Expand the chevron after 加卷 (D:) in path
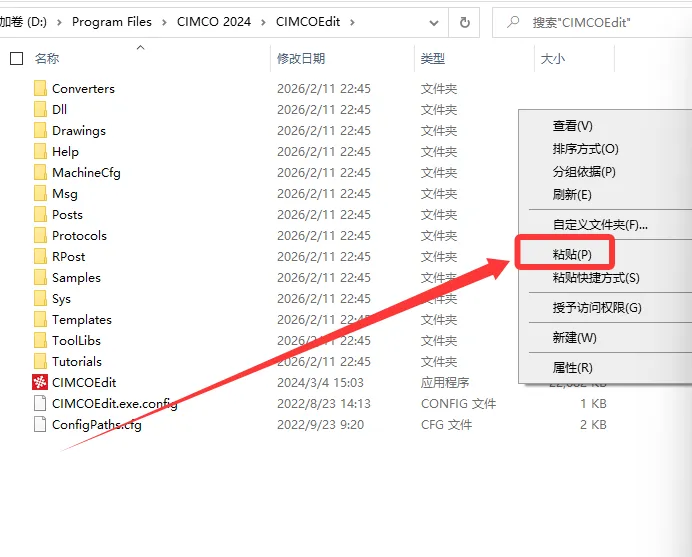This screenshot has width=692, height=557. point(59,22)
